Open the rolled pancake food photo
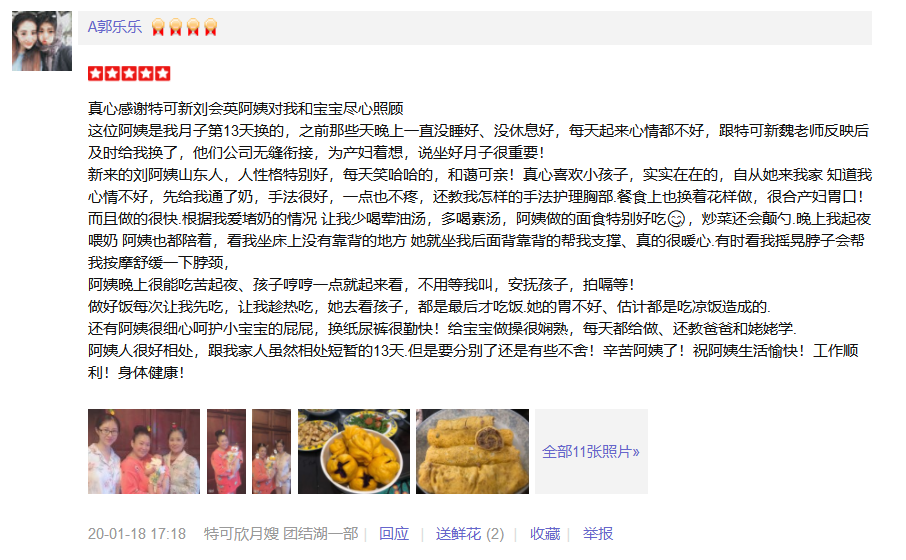Image resolution: width=906 pixels, height=560 pixels. pos(472,451)
